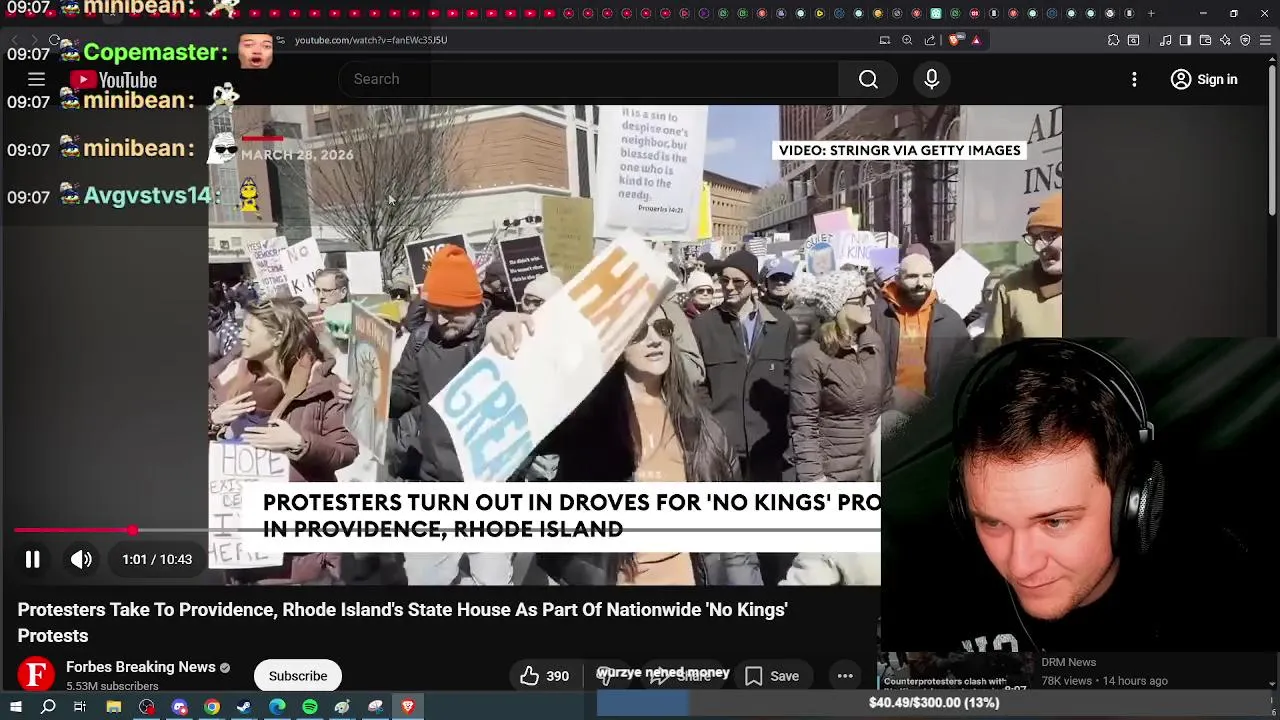
Task: Like the video with 390 likes
Action: 543,676
